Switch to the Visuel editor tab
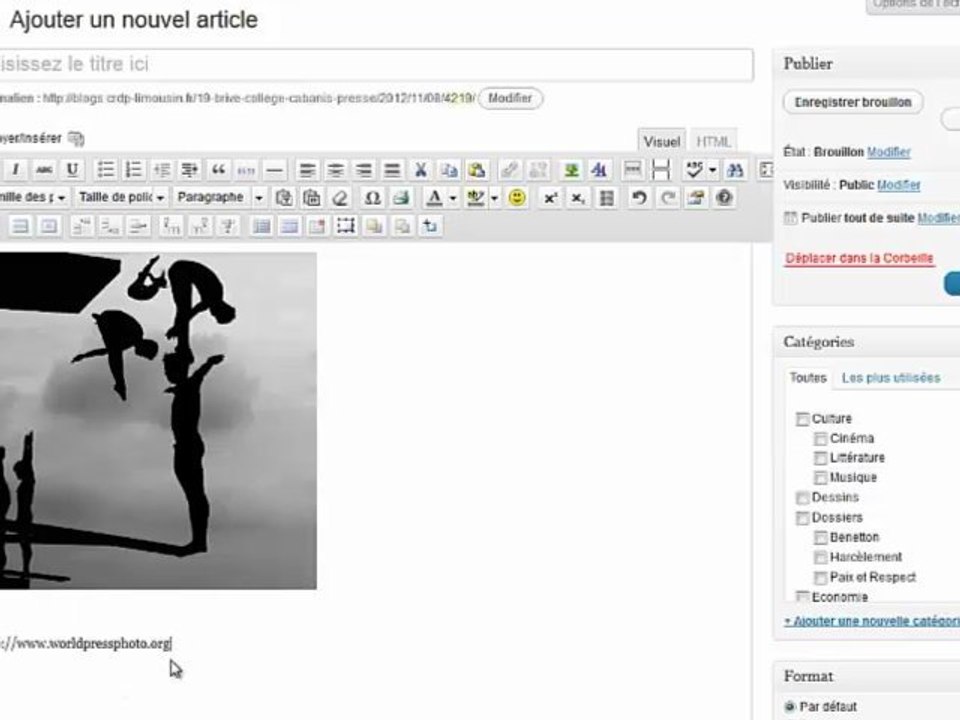The image size is (960, 720). 661,141
